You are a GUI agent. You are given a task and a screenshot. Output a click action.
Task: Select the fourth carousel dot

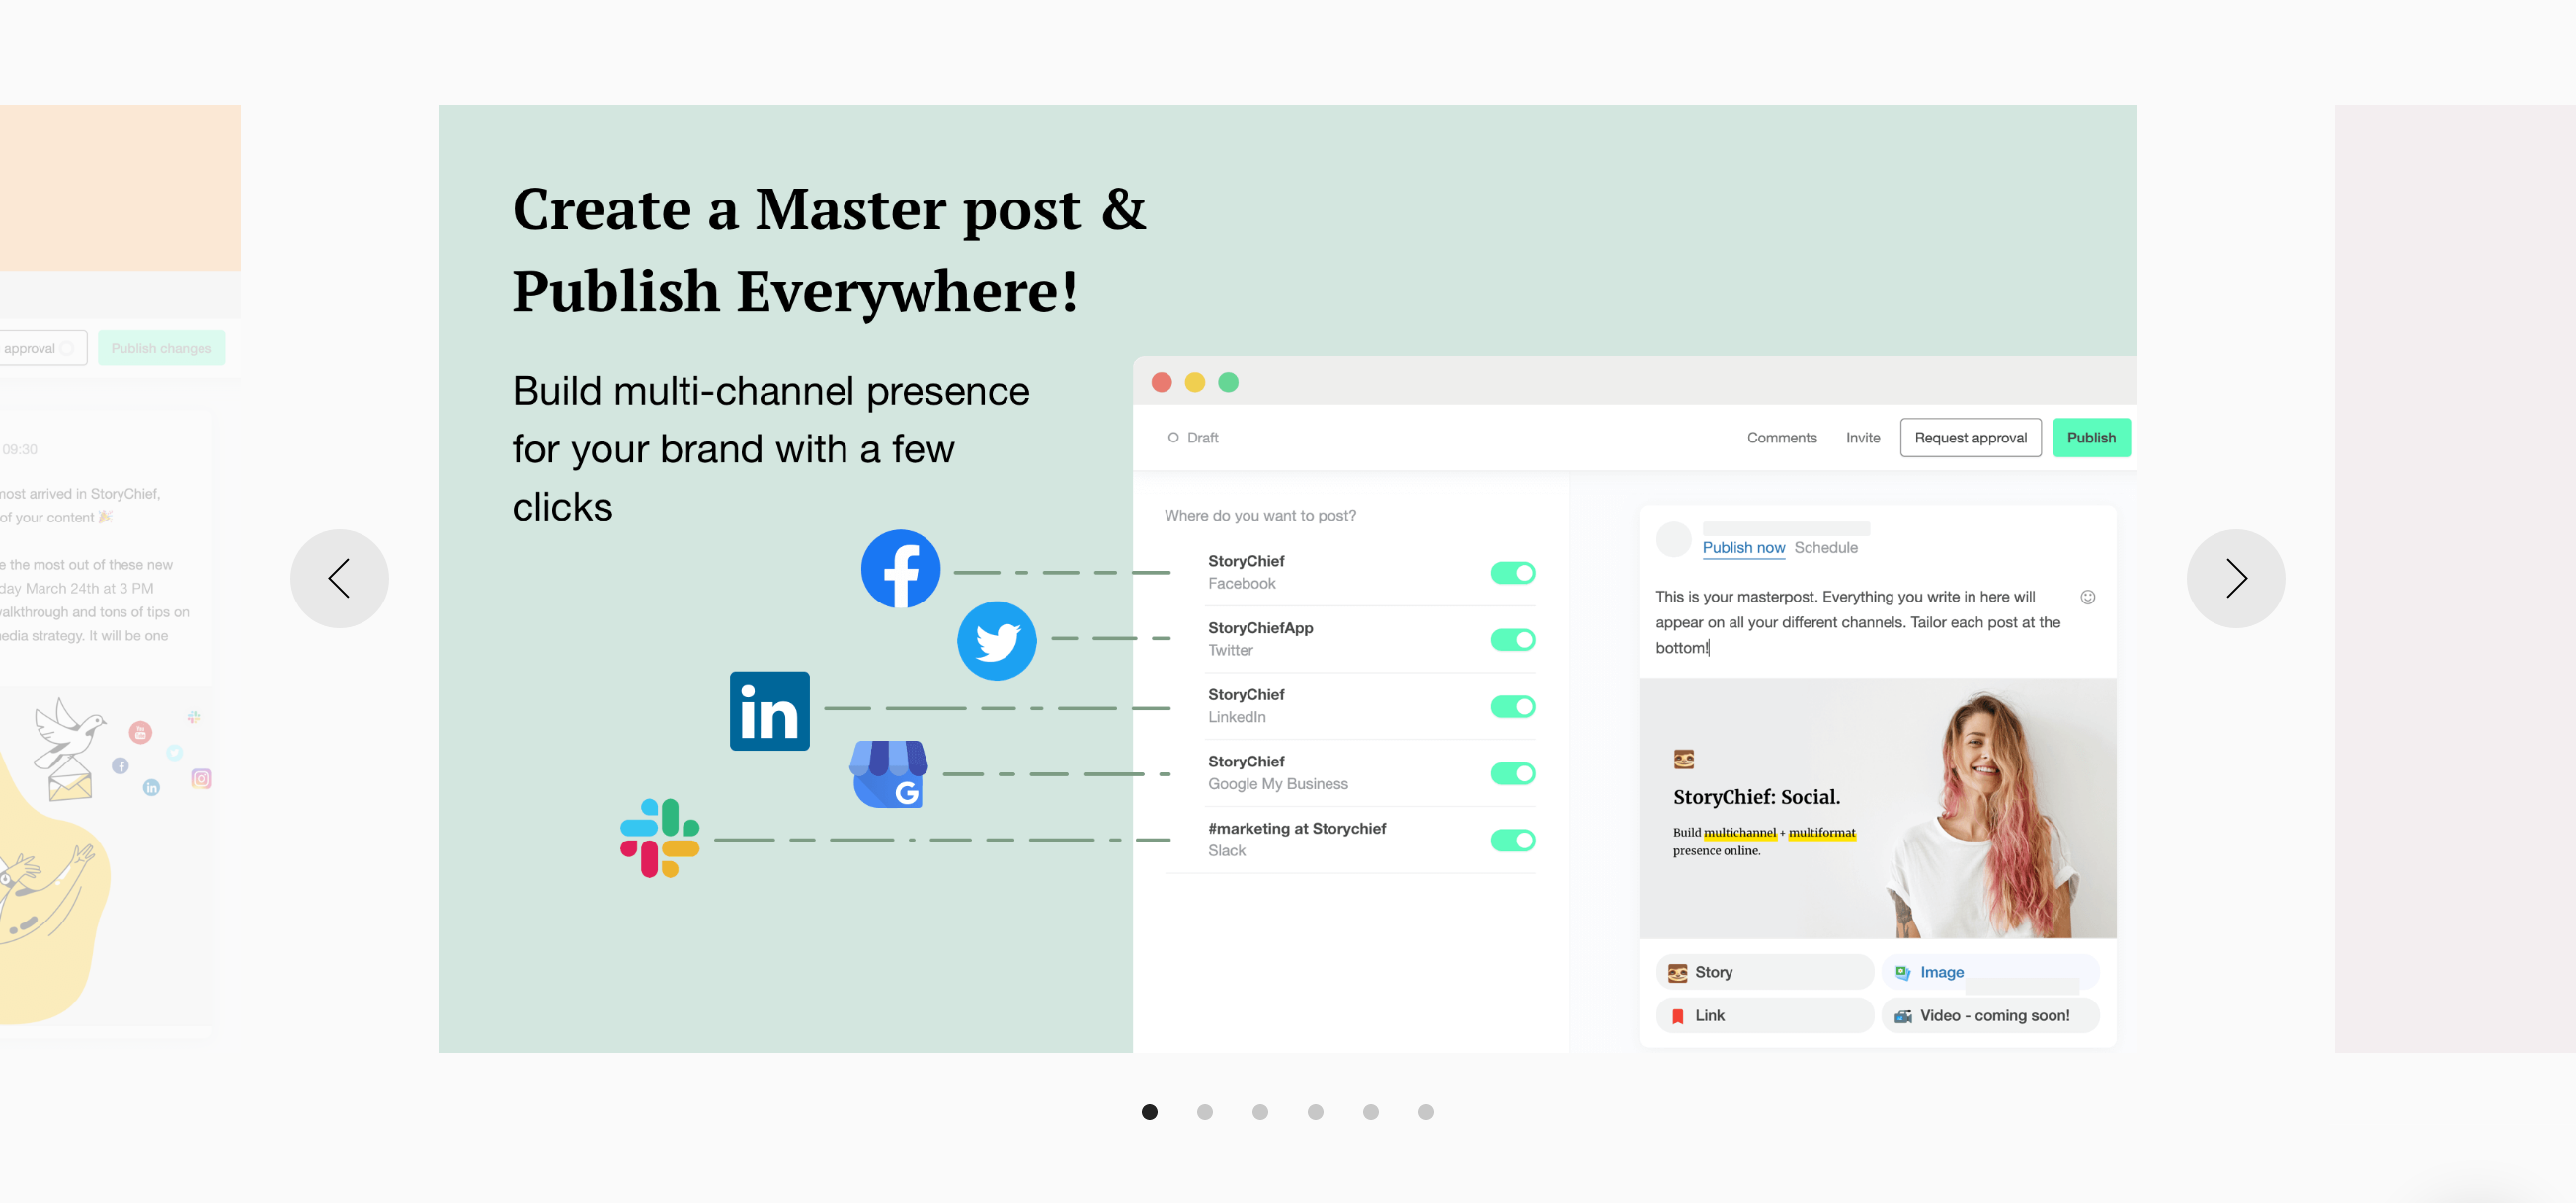tap(1315, 1112)
